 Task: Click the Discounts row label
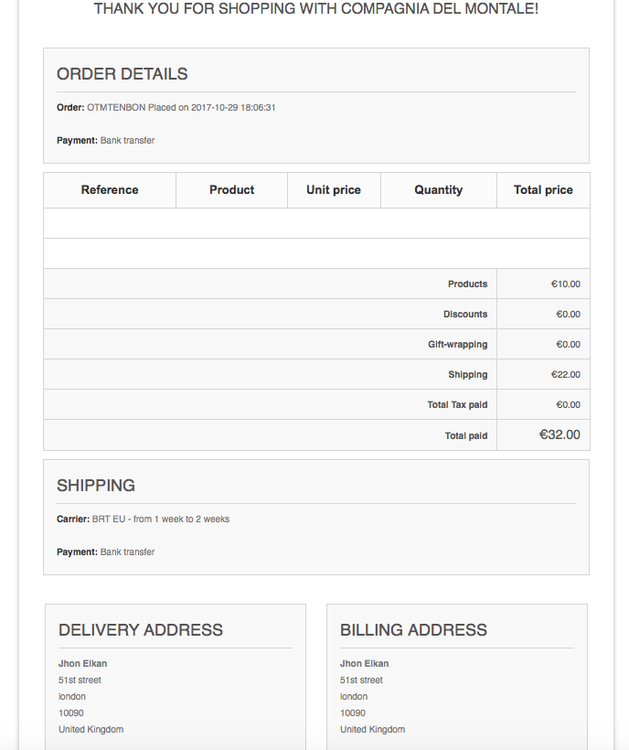465,314
